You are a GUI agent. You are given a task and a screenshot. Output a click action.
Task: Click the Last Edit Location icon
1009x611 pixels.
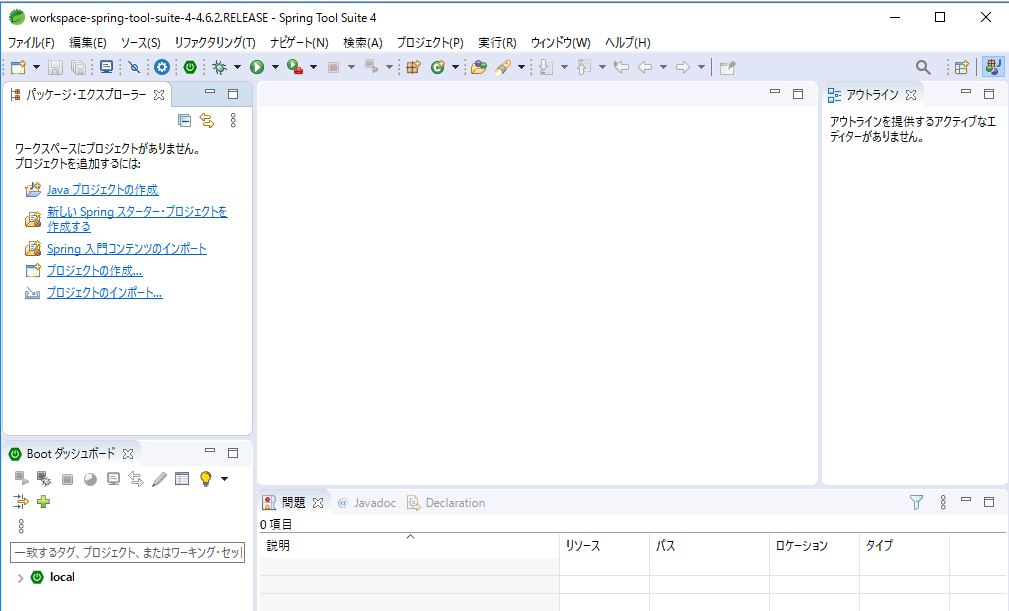620,67
